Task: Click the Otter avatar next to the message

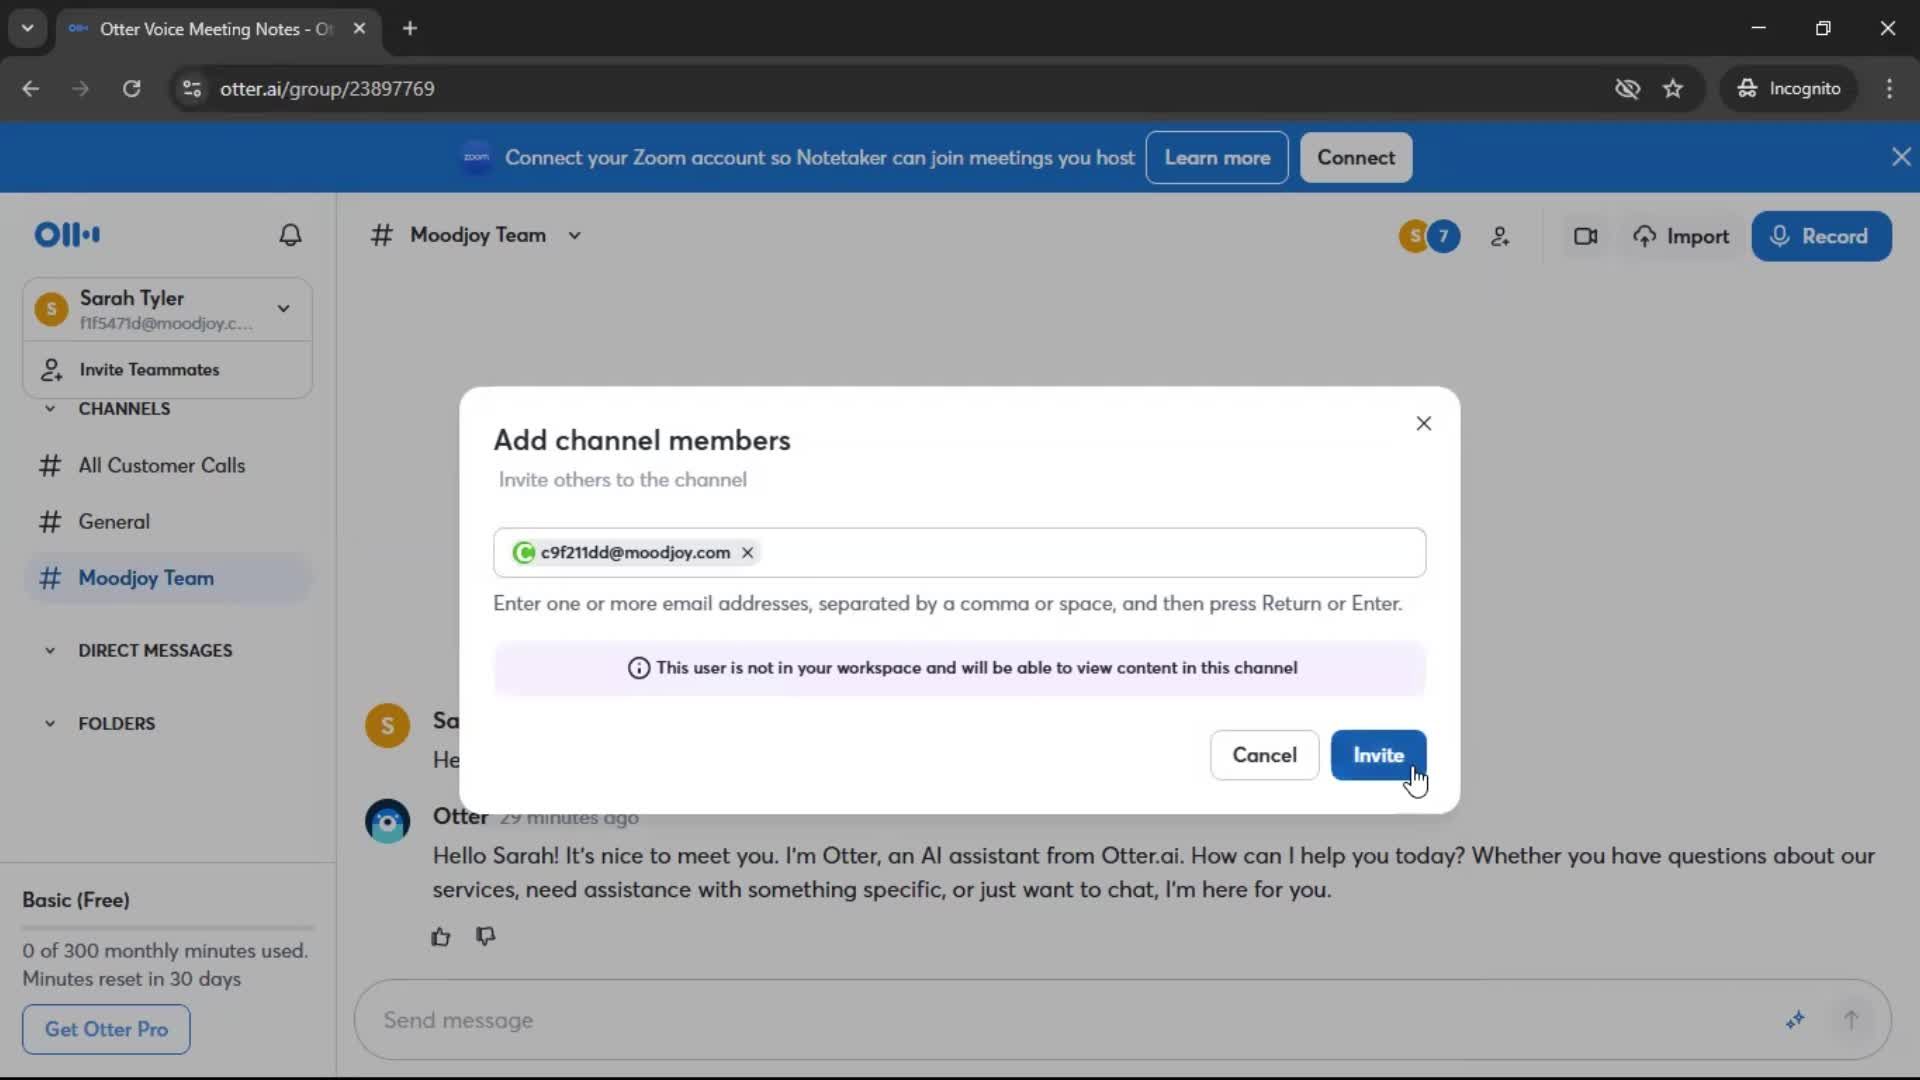Action: (388, 822)
